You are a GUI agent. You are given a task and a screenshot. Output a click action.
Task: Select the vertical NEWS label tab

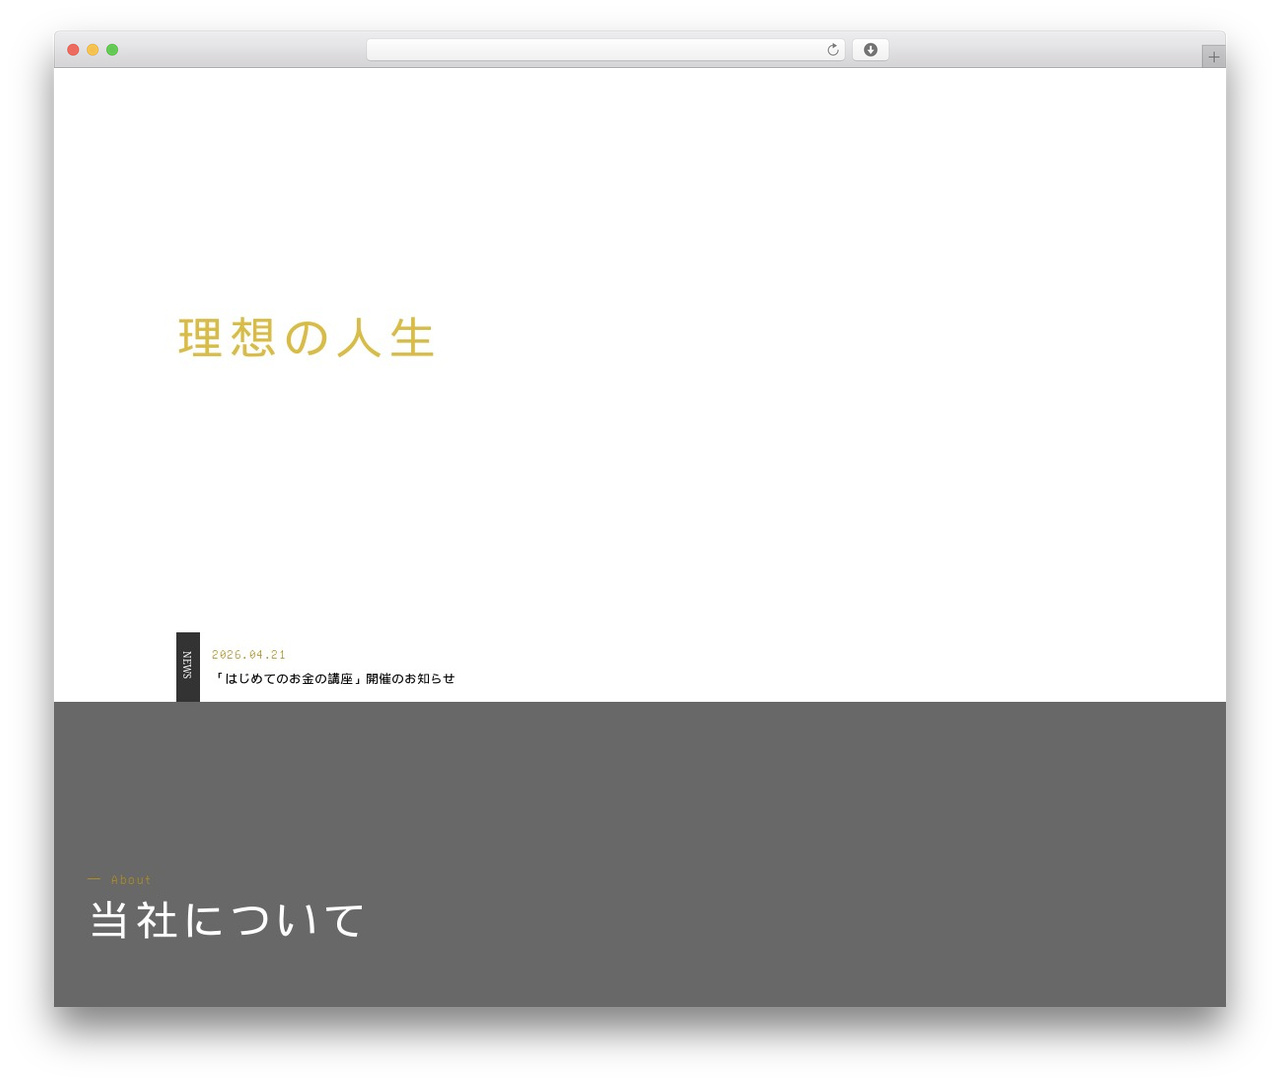[x=188, y=666]
